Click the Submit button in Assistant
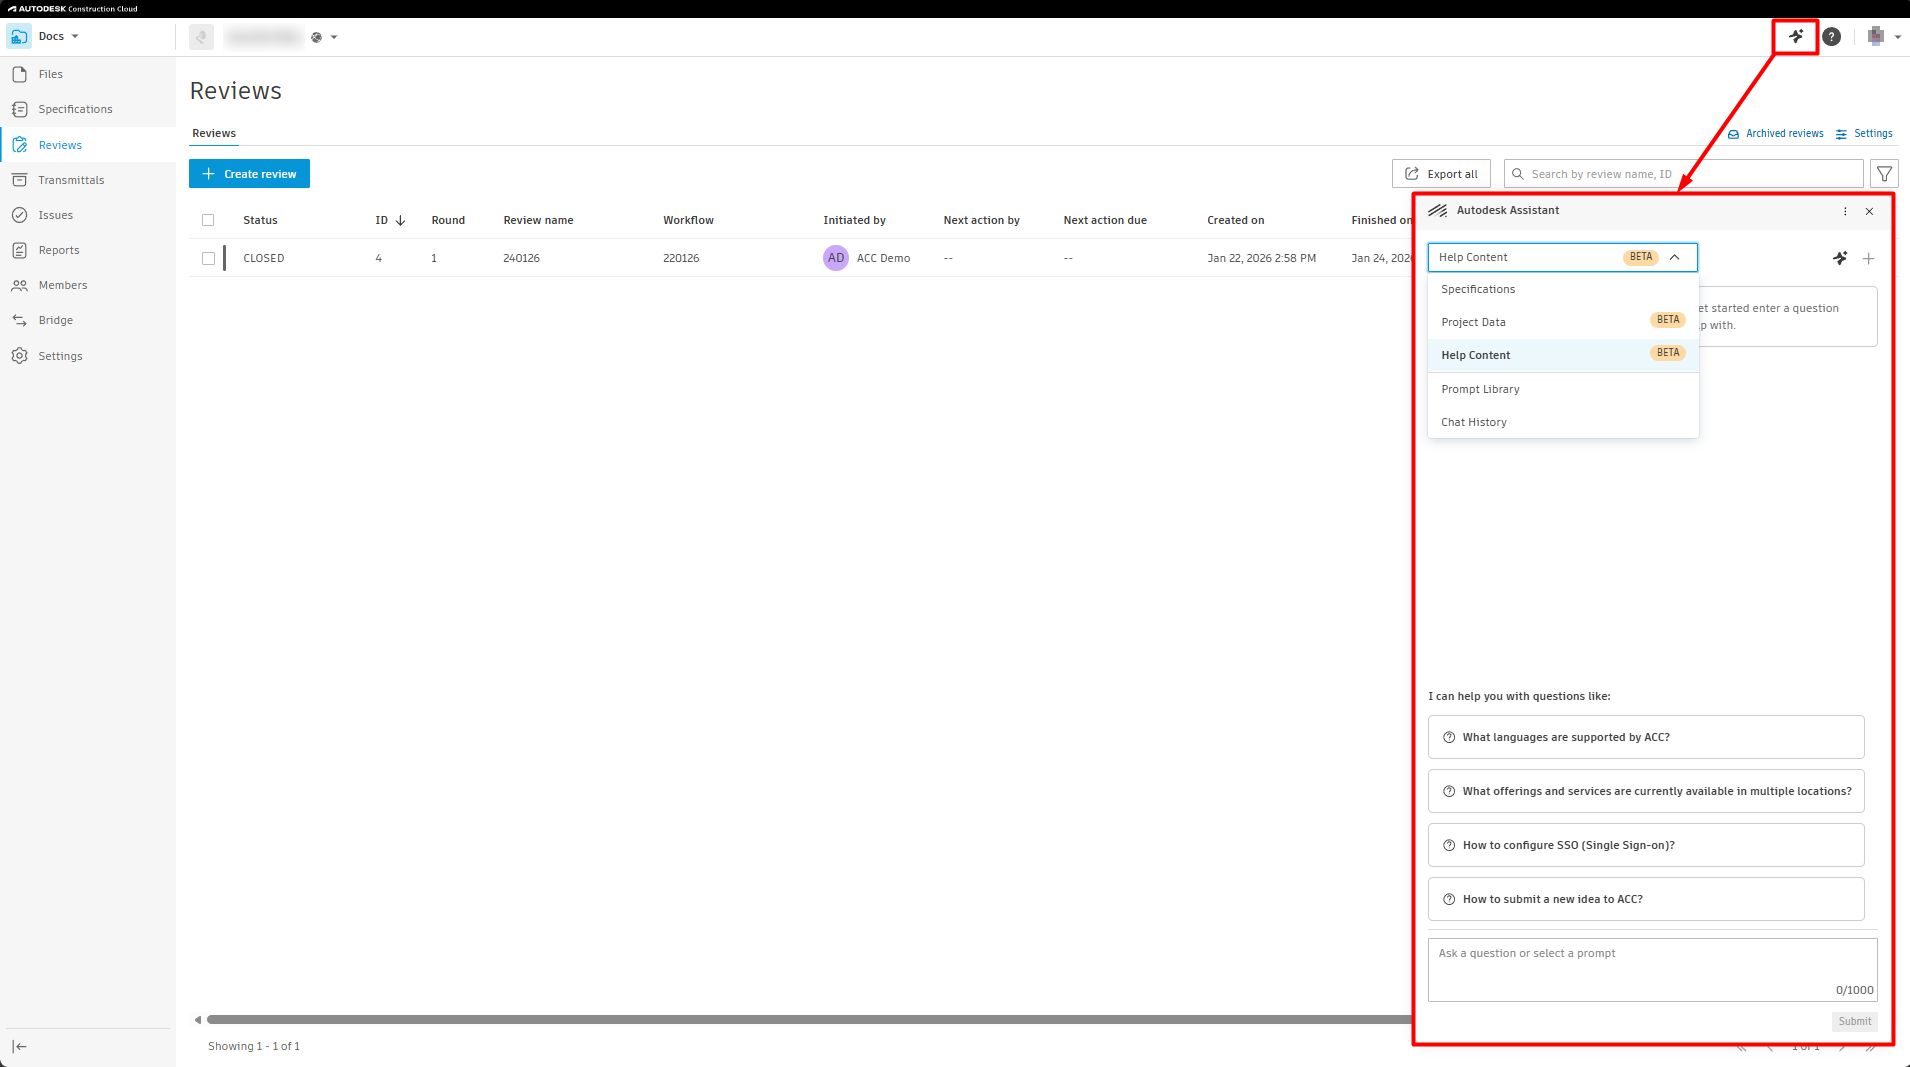The width and height of the screenshot is (1910, 1067). 1854,1021
